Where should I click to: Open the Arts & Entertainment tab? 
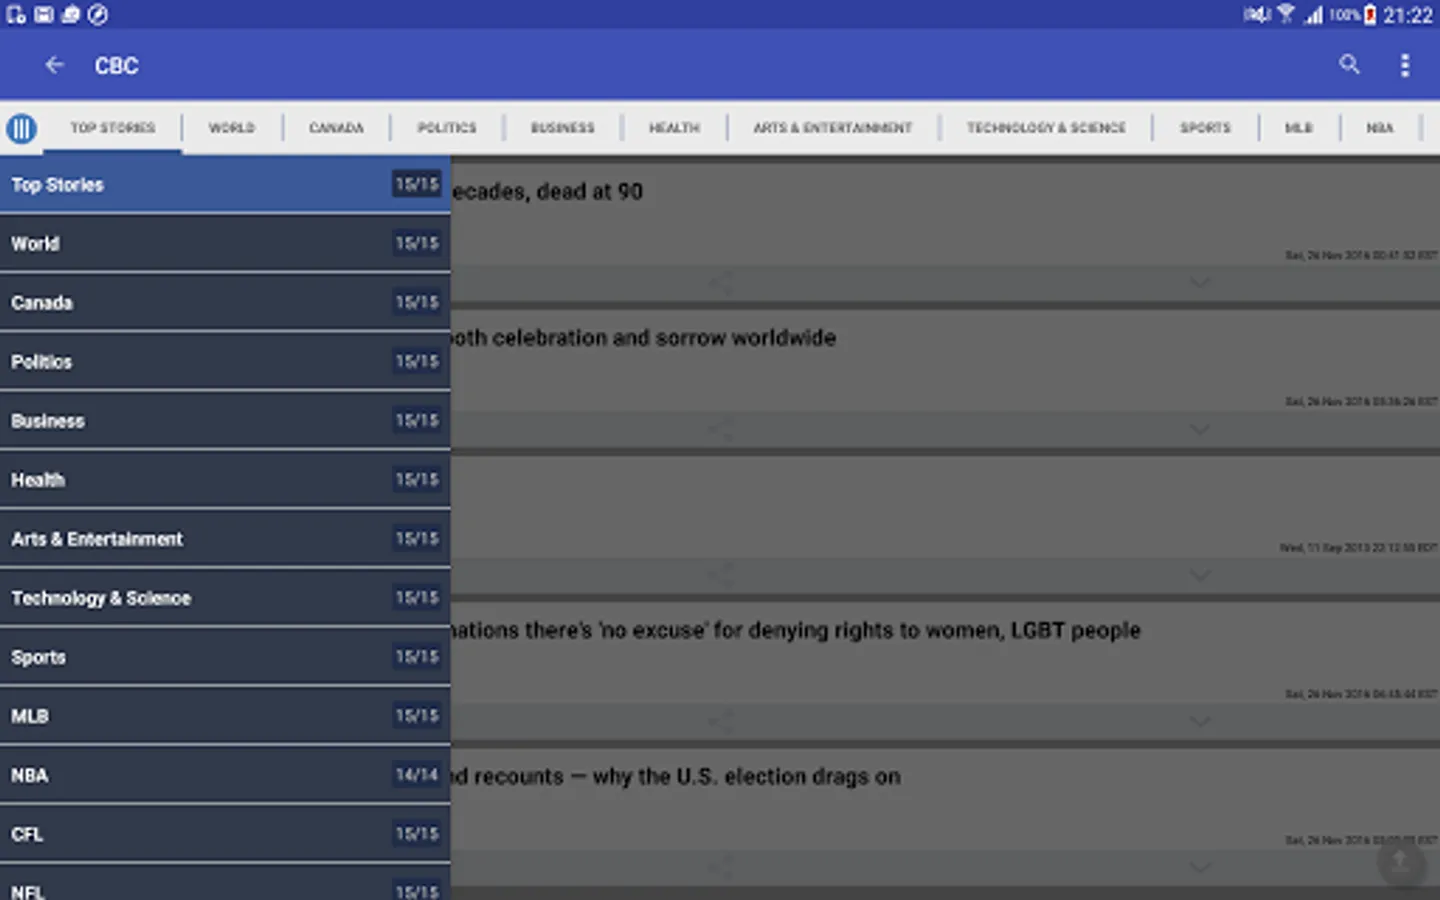(833, 128)
